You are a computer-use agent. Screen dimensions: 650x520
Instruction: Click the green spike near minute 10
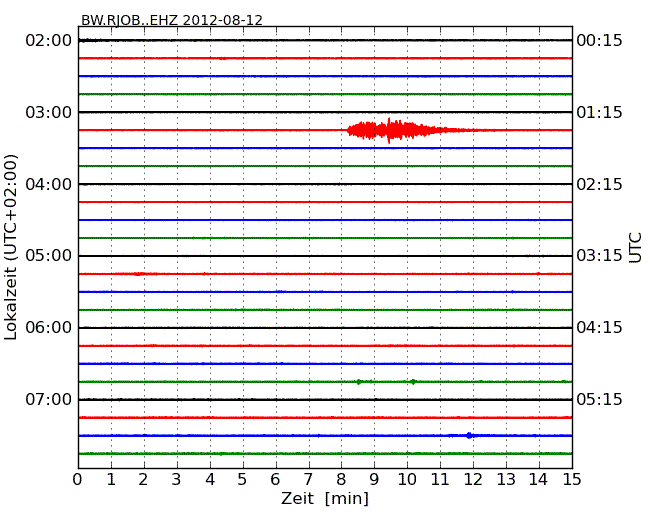click(413, 382)
